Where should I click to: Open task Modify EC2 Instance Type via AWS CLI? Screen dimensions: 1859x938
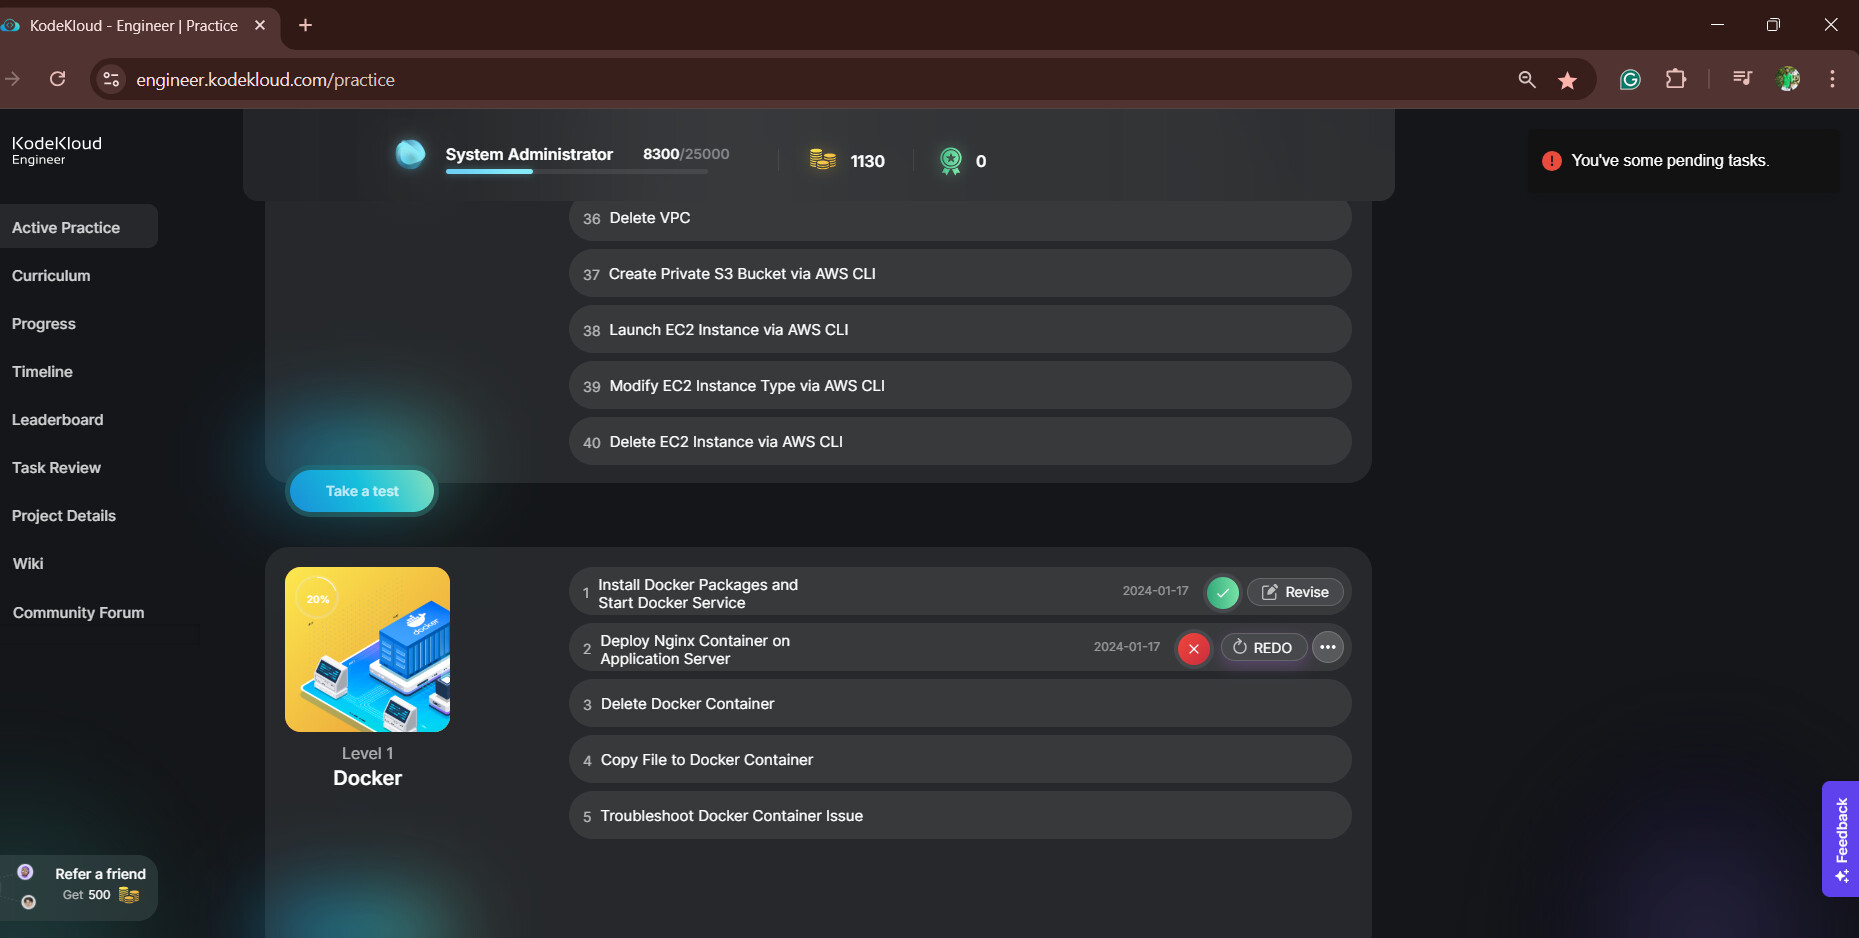960,385
